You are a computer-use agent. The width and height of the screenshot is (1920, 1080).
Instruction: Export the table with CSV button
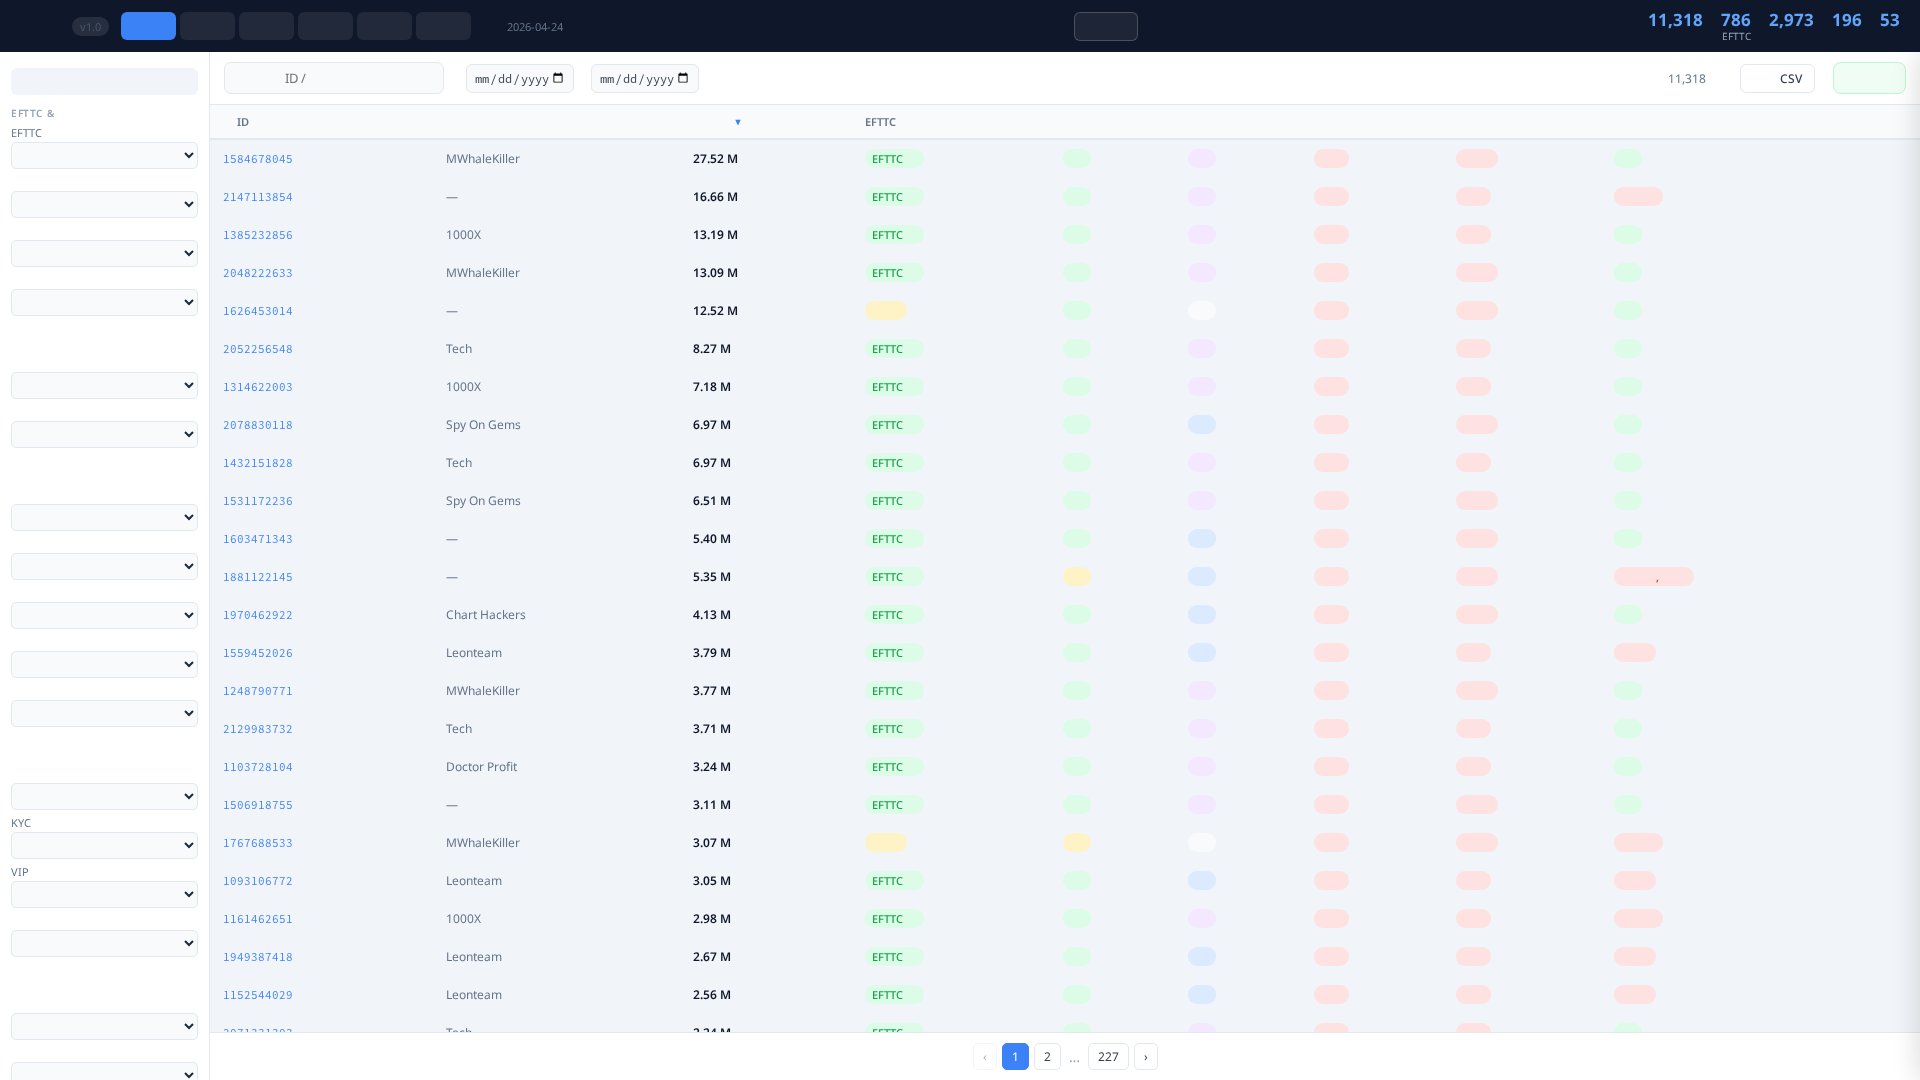[1777, 78]
